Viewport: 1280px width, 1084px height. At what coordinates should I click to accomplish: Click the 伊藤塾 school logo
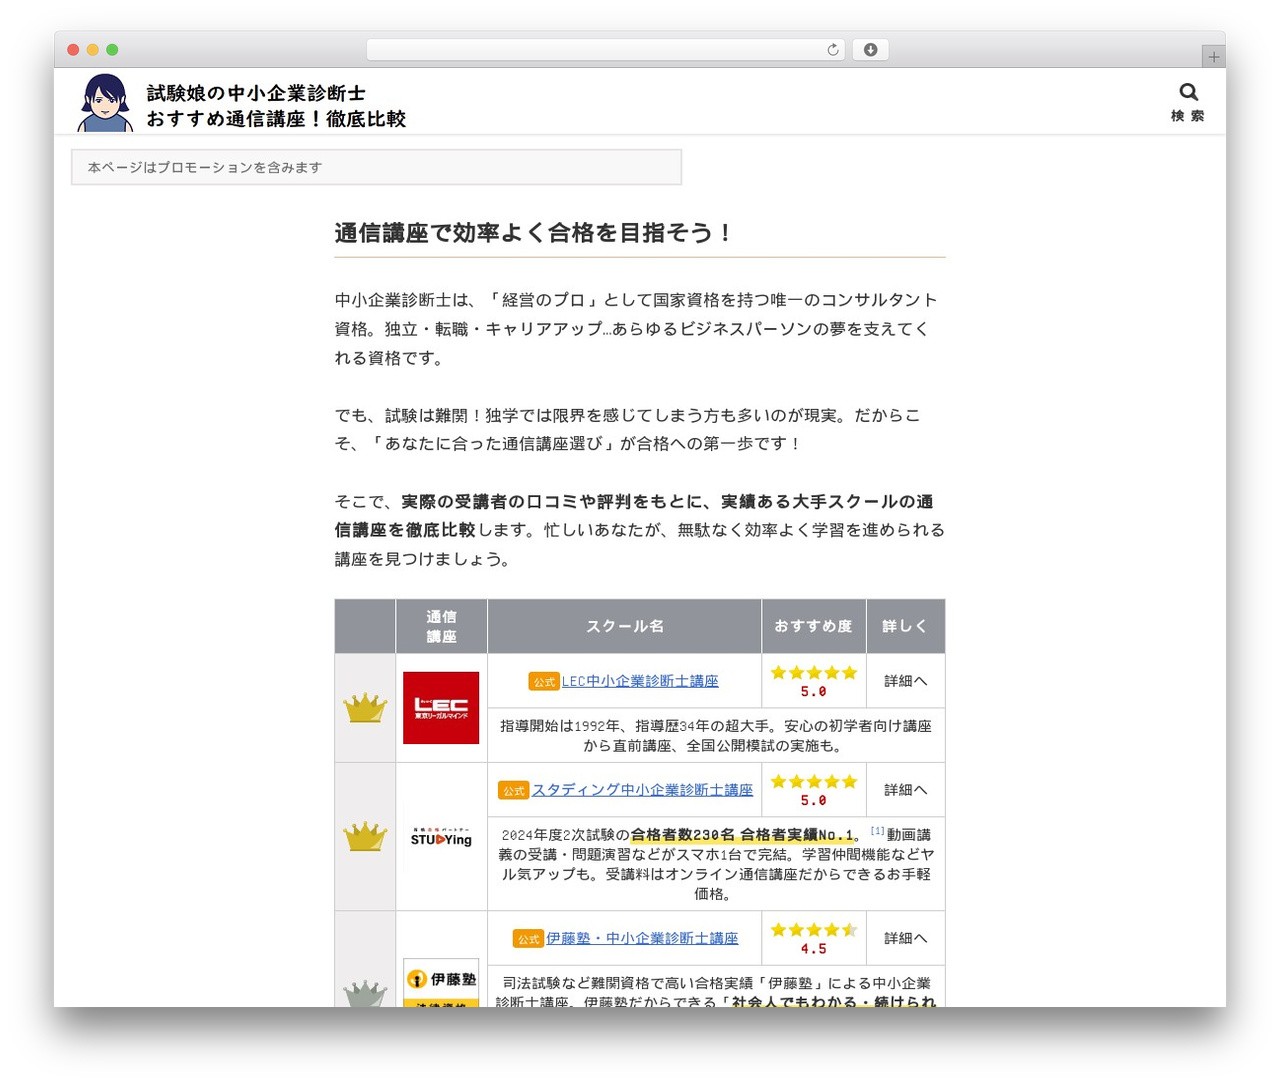441,983
